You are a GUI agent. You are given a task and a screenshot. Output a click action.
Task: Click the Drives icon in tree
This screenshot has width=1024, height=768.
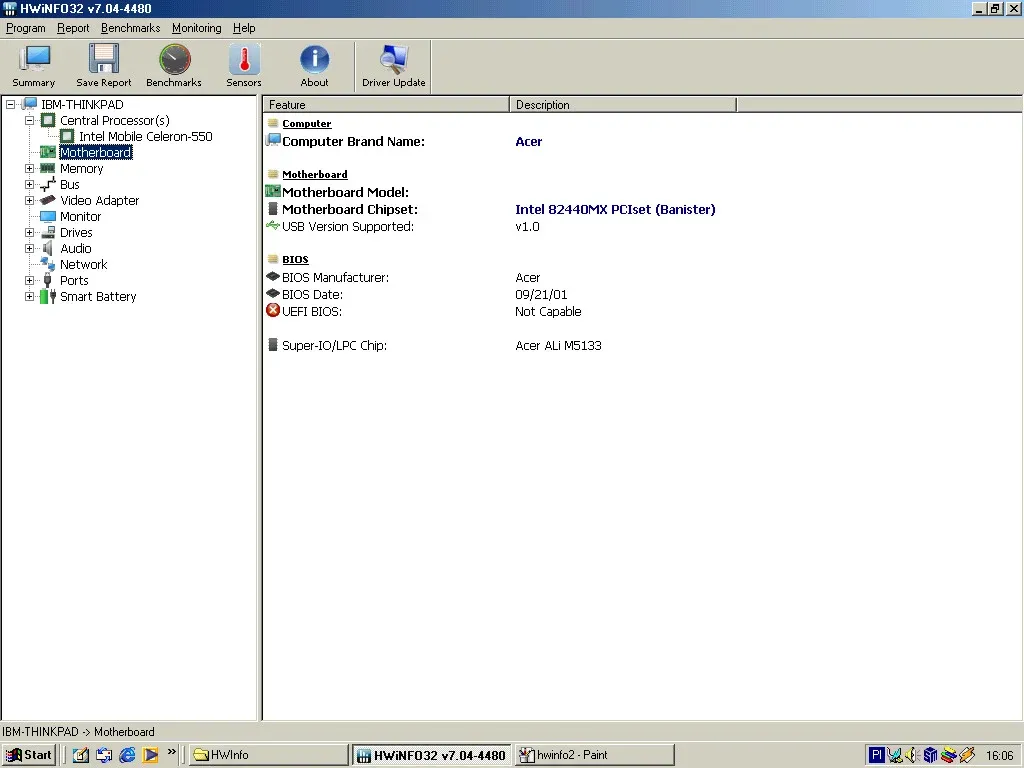48,232
